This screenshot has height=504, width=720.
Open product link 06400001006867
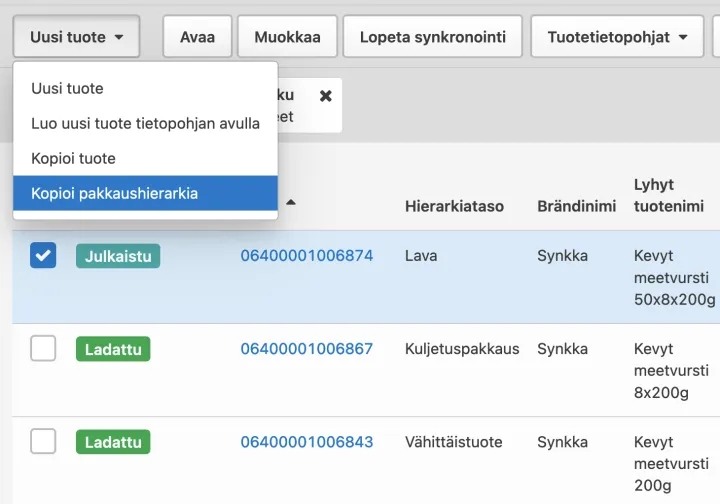coord(306,349)
